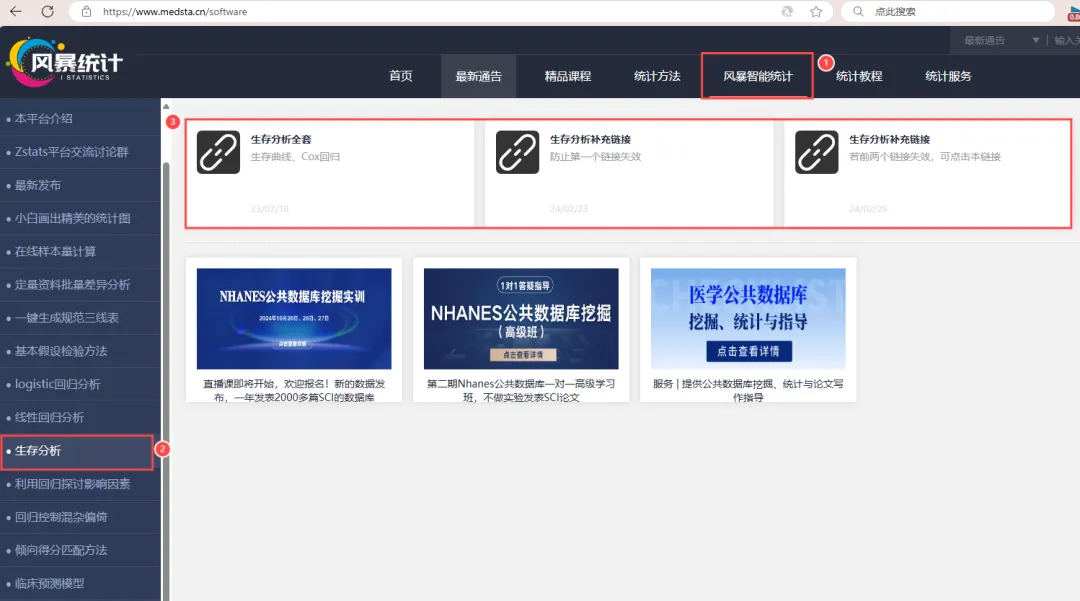Click the search magnifier icon
Image resolution: width=1080 pixels, height=601 pixels.
pos(858,12)
